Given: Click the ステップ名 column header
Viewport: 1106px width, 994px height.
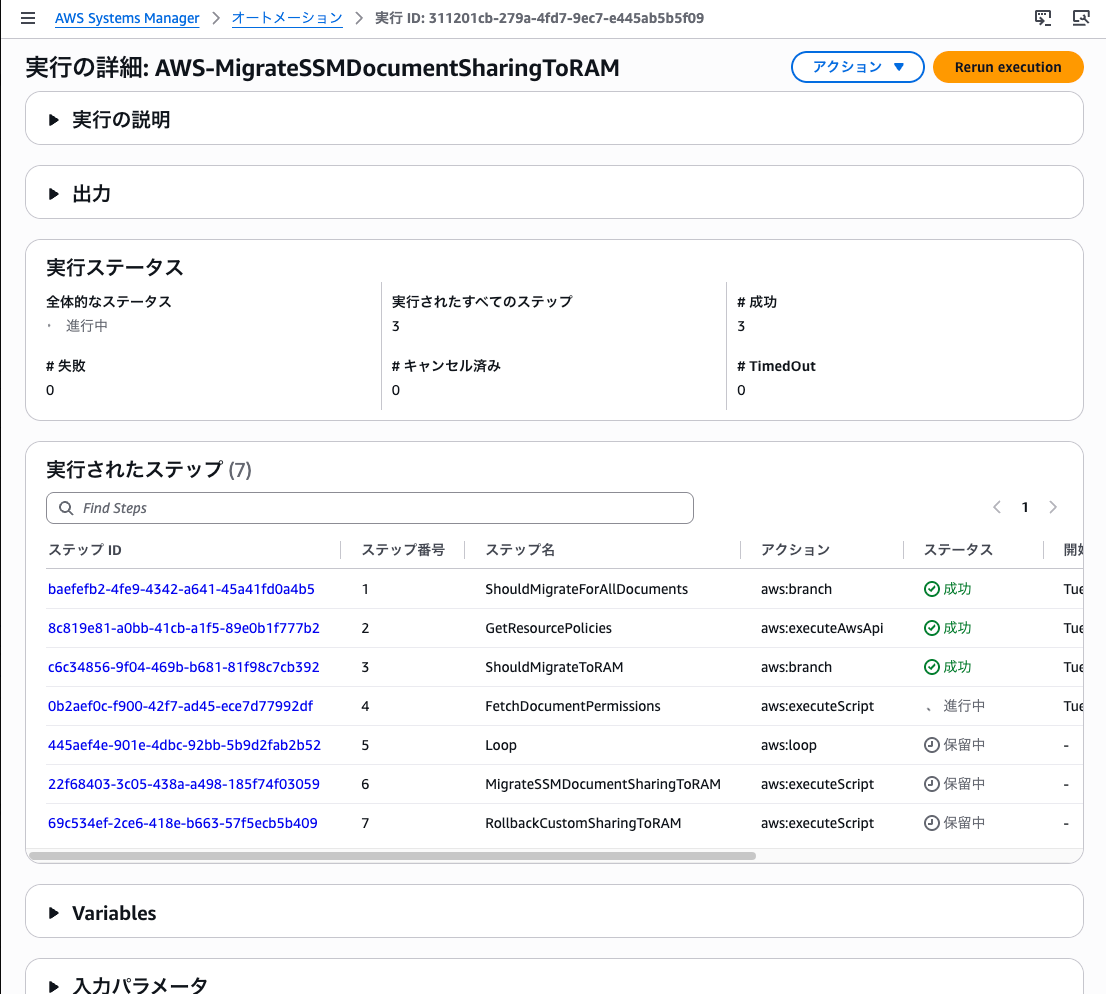Looking at the screenshot, I should click(520, 550).
